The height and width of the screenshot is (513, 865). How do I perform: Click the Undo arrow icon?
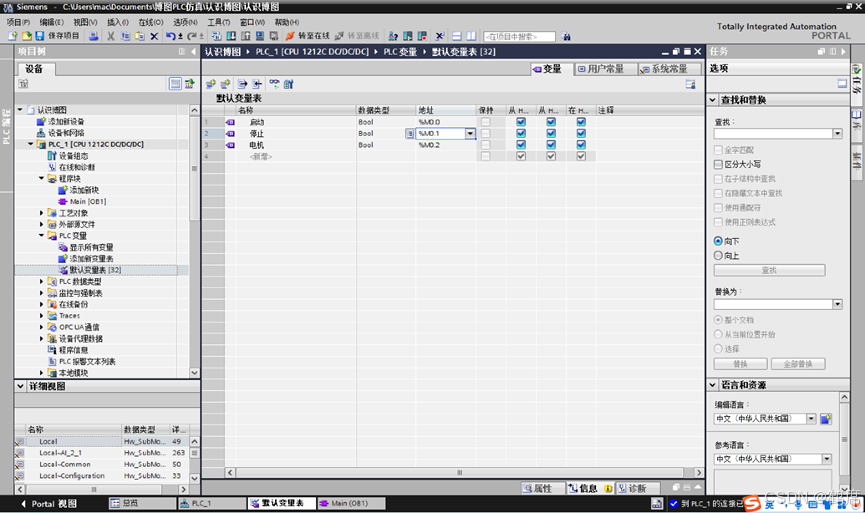pos(171,36)
